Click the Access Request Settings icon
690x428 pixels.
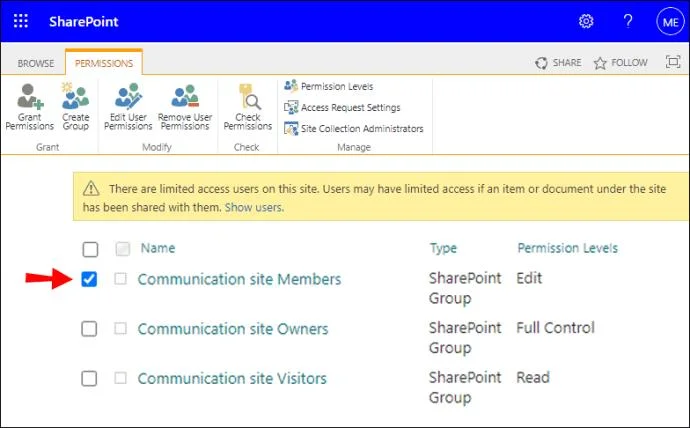click(291, 107)
